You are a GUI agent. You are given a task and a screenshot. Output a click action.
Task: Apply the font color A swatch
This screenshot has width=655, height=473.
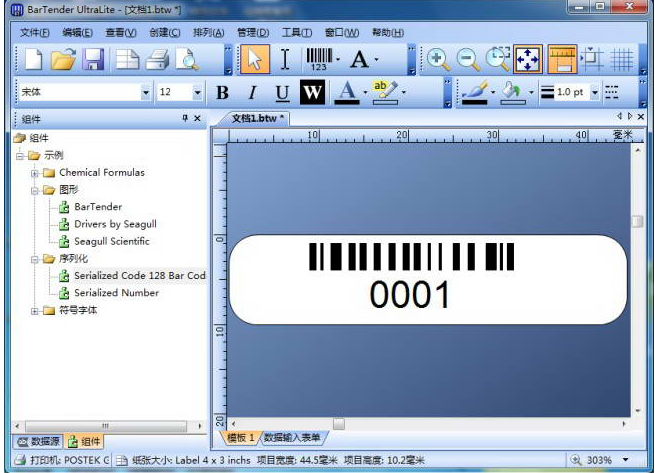[347, 92]
